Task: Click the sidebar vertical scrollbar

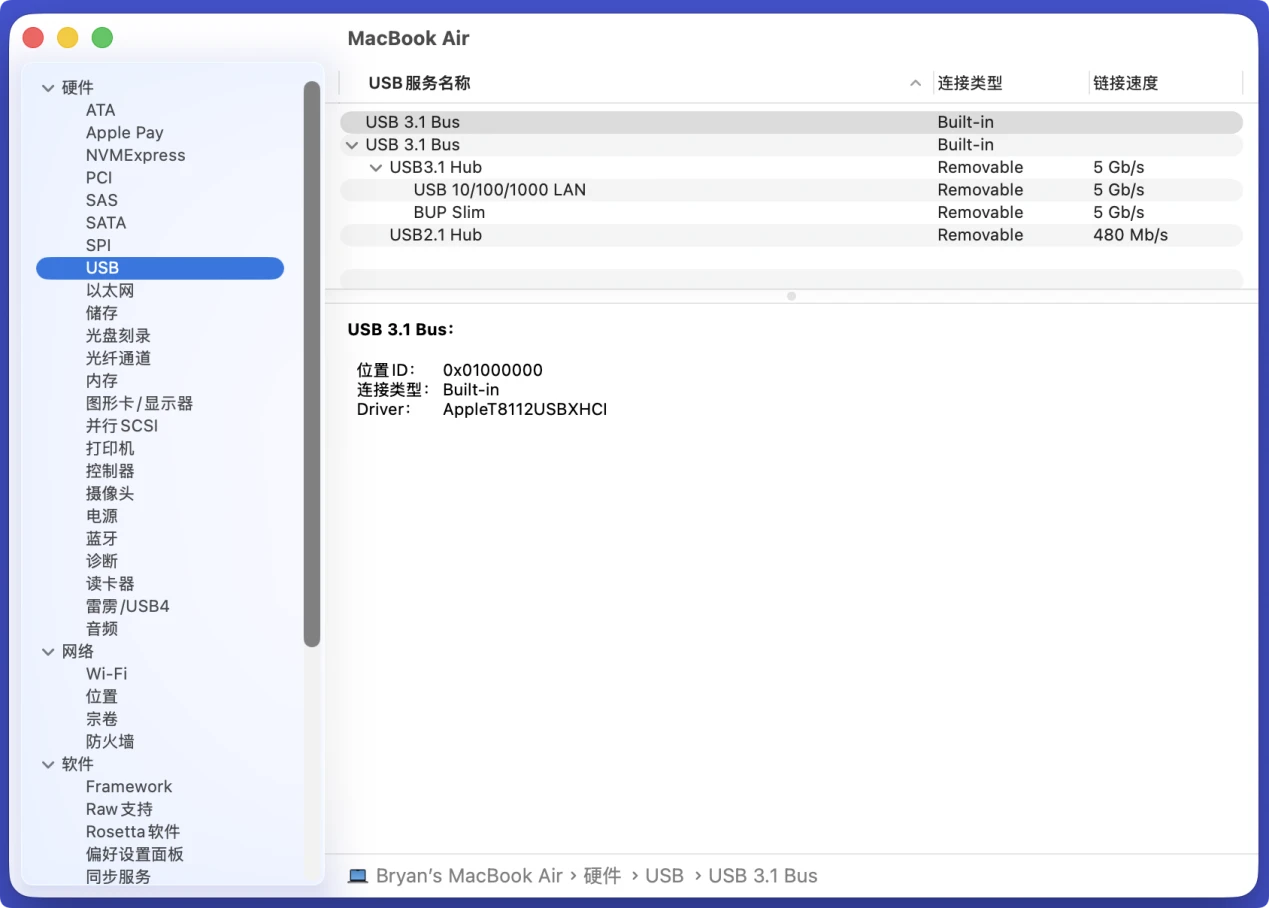Action: [x=312, y=364]
